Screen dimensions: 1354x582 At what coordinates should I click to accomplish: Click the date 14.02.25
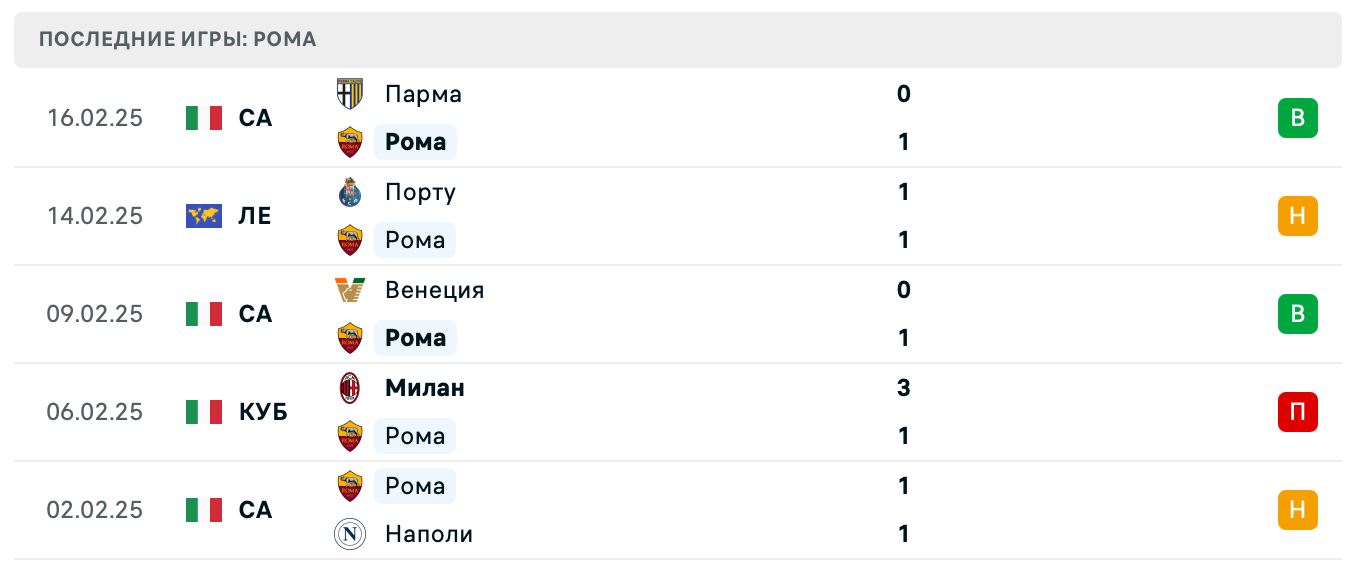pos(94,215)
